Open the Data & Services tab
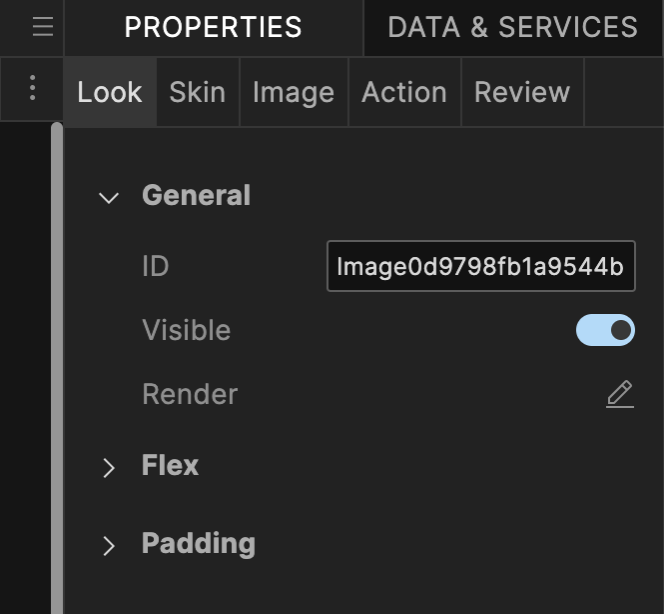Screen dimensions: 664x614 pos(512,27)
